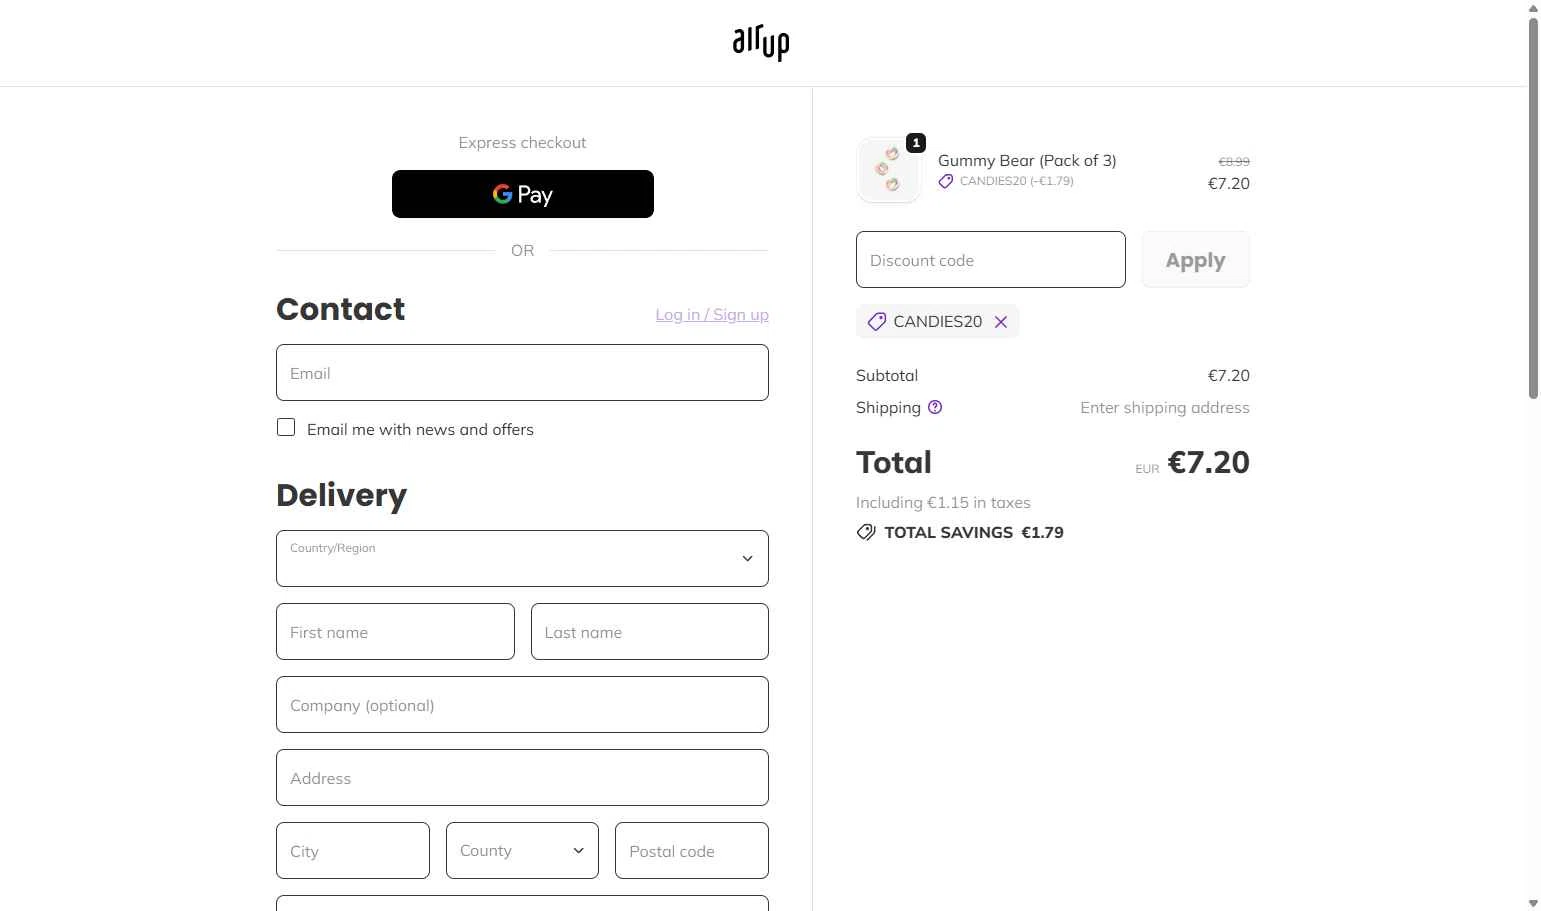Pay with Google Pay express checkout
Image resolution: width=1541 pixels, height=911 pixels.
coord(522,194)
